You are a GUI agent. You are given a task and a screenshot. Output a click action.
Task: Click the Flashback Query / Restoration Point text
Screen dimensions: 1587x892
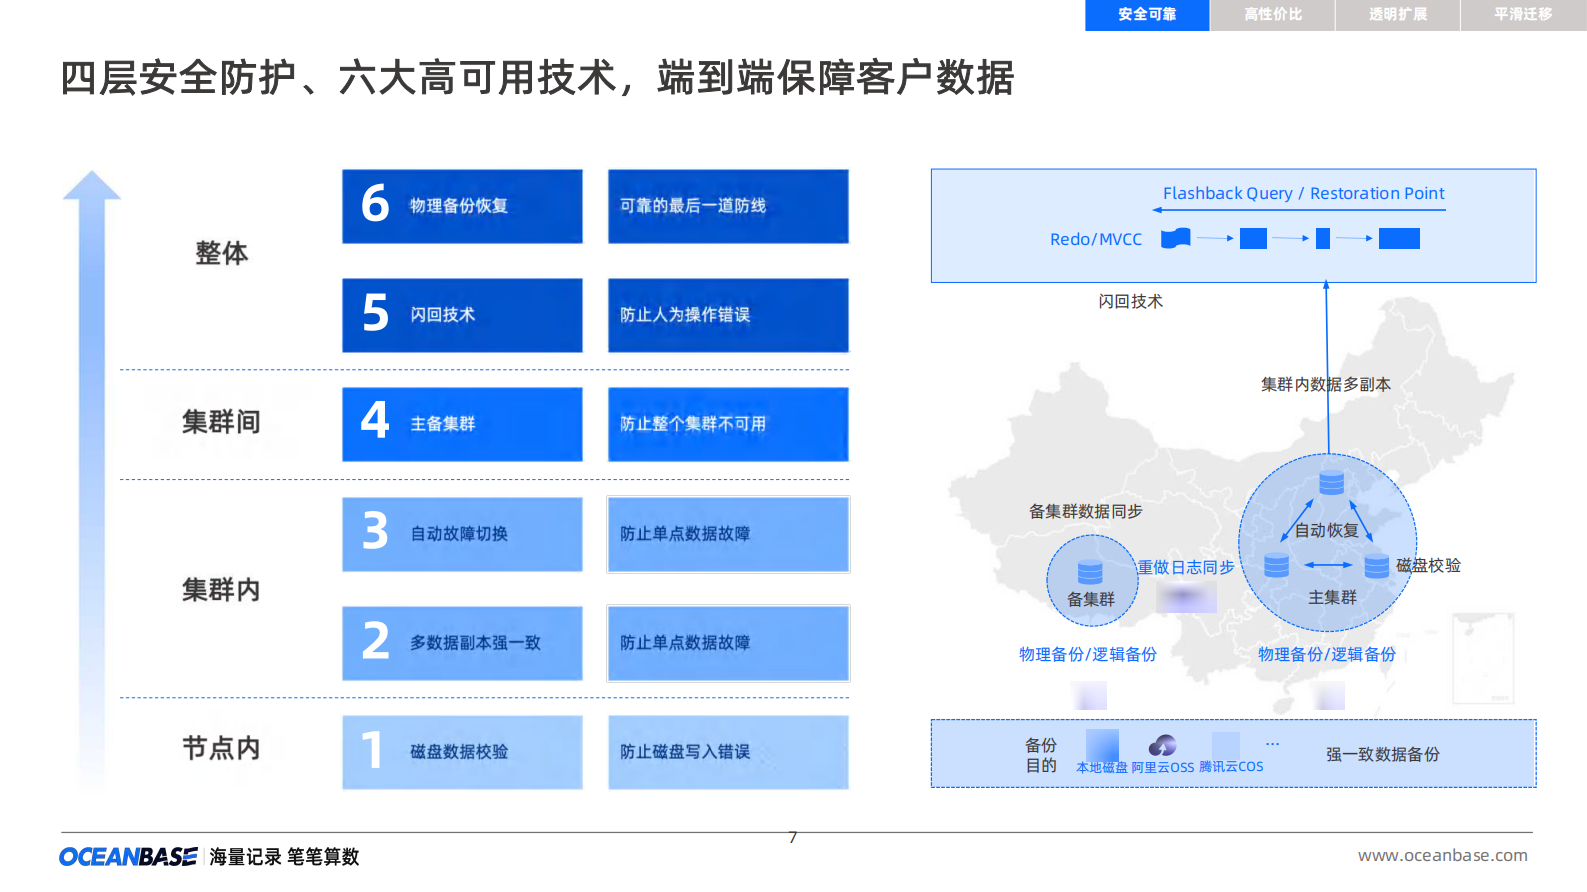click(1303, 193)
